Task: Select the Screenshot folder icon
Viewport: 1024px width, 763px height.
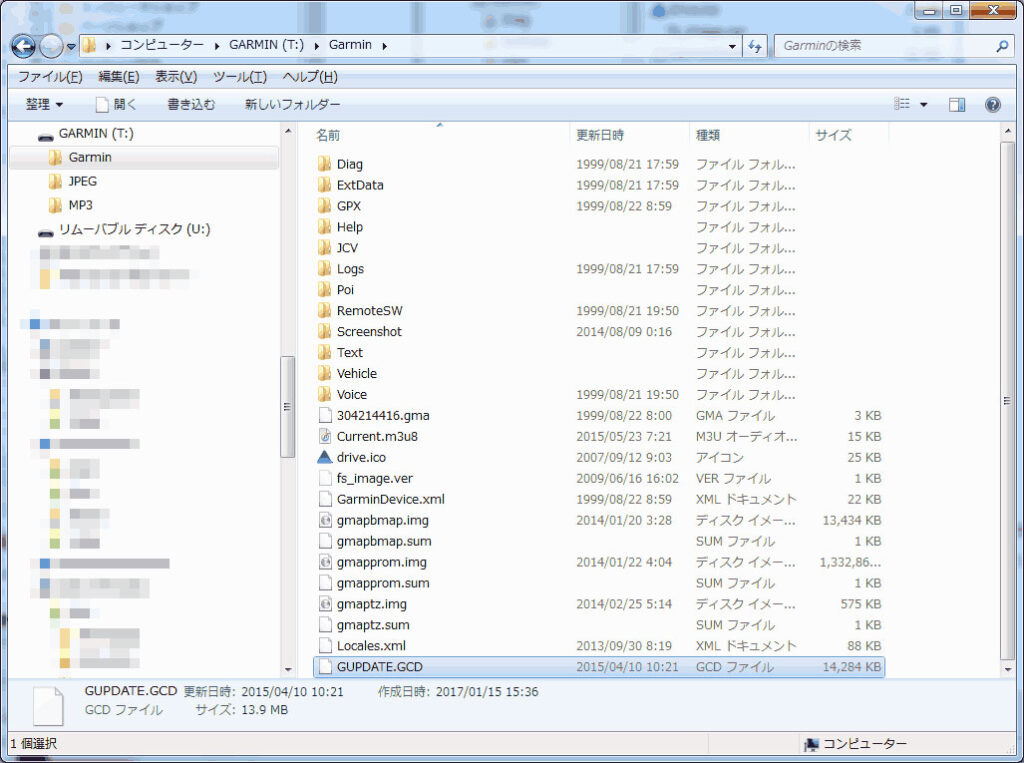Action: [325, 331]
